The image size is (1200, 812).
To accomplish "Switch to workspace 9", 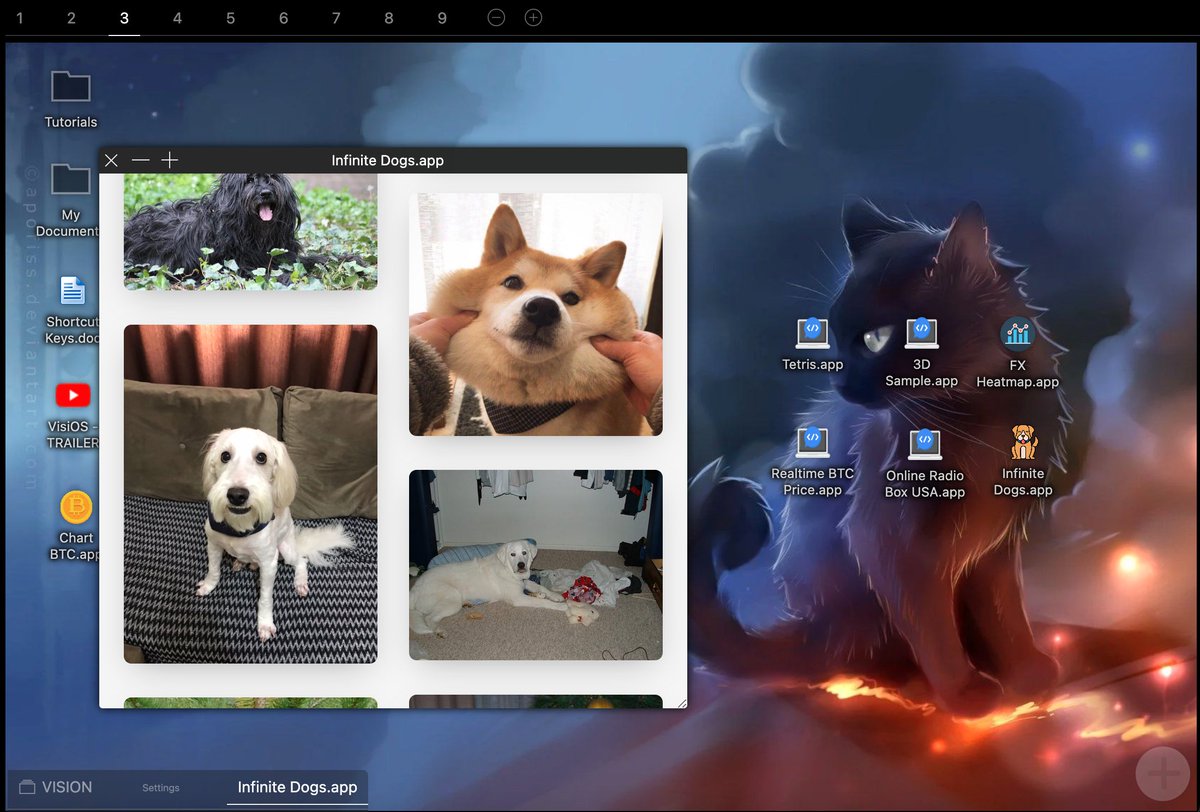I will pyautogui.click(x=442, y=18).
